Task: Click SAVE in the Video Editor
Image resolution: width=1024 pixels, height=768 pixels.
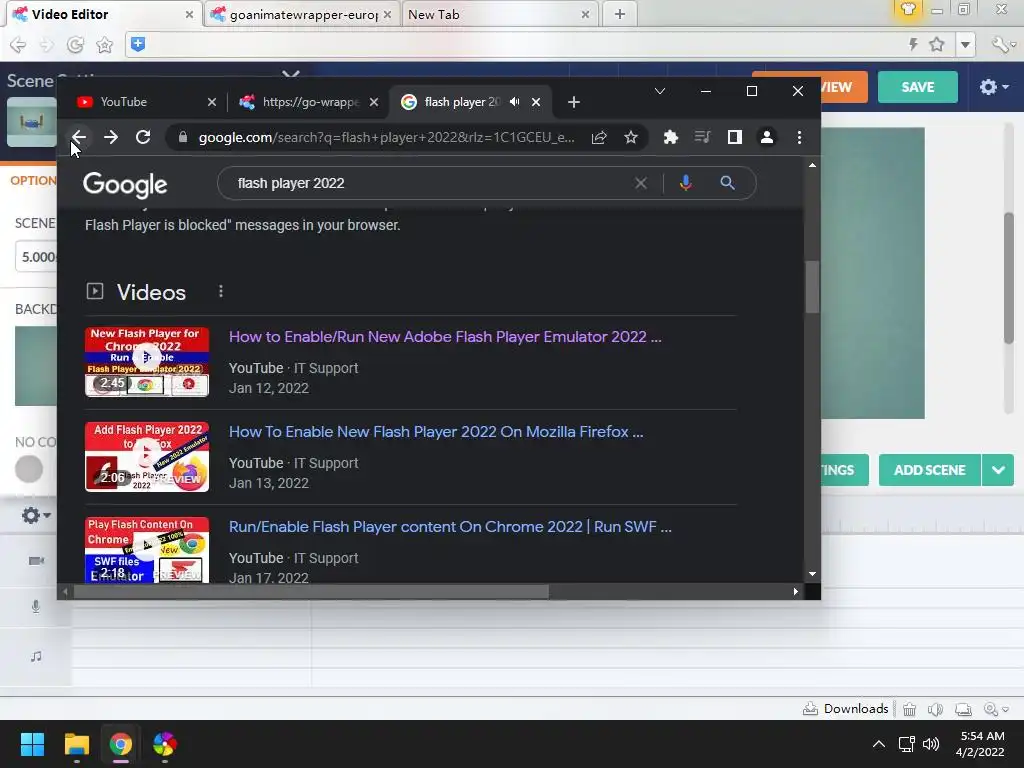Action: click(918, 87)
